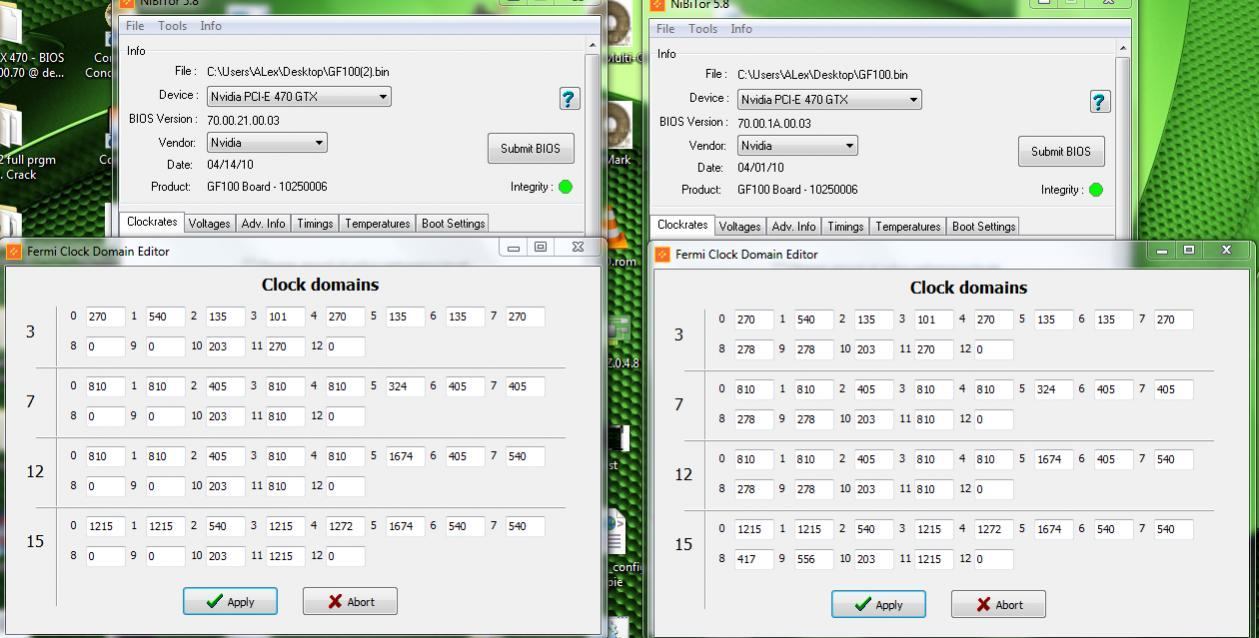Switch to Adv. Info tab in left NiBiTor window
Image resolution: width=1259 pixels, height=638 pixels.
click(x=263, y=224)
